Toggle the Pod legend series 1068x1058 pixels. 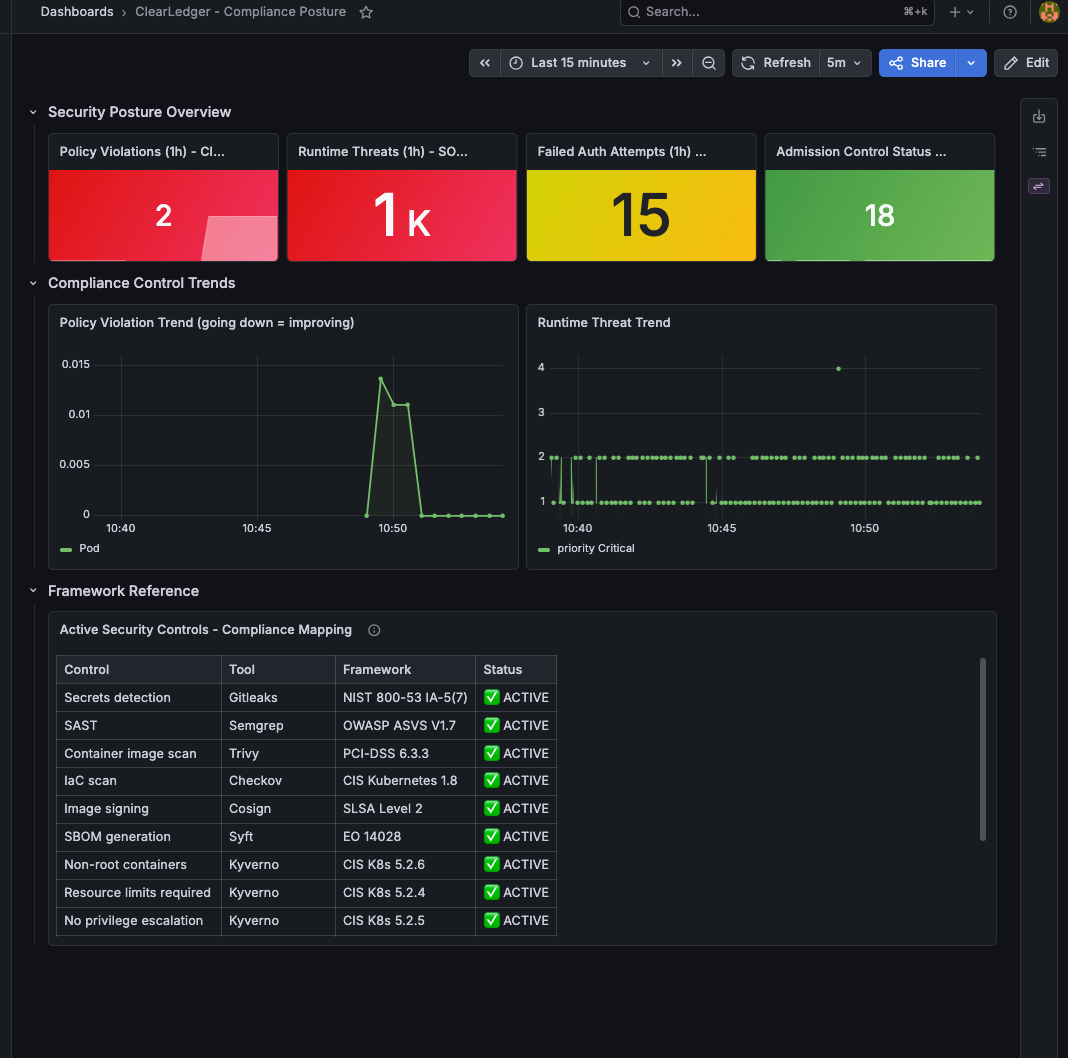[80, 548]
